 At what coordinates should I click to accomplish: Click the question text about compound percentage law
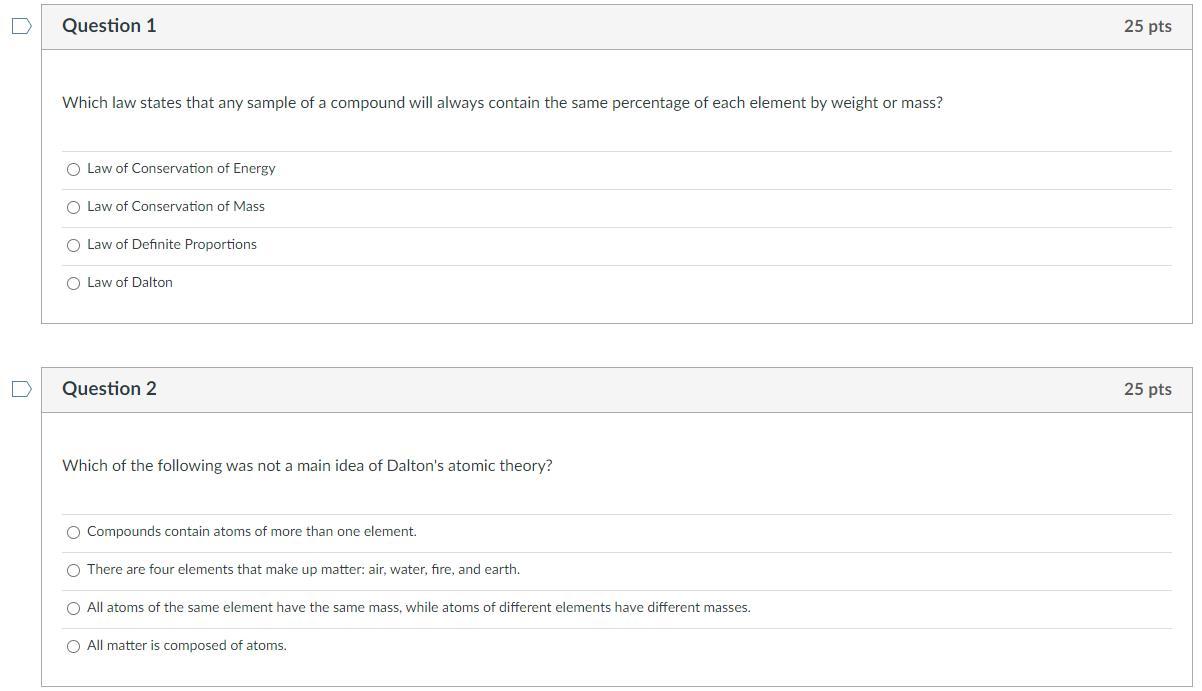tap(502, 103)
